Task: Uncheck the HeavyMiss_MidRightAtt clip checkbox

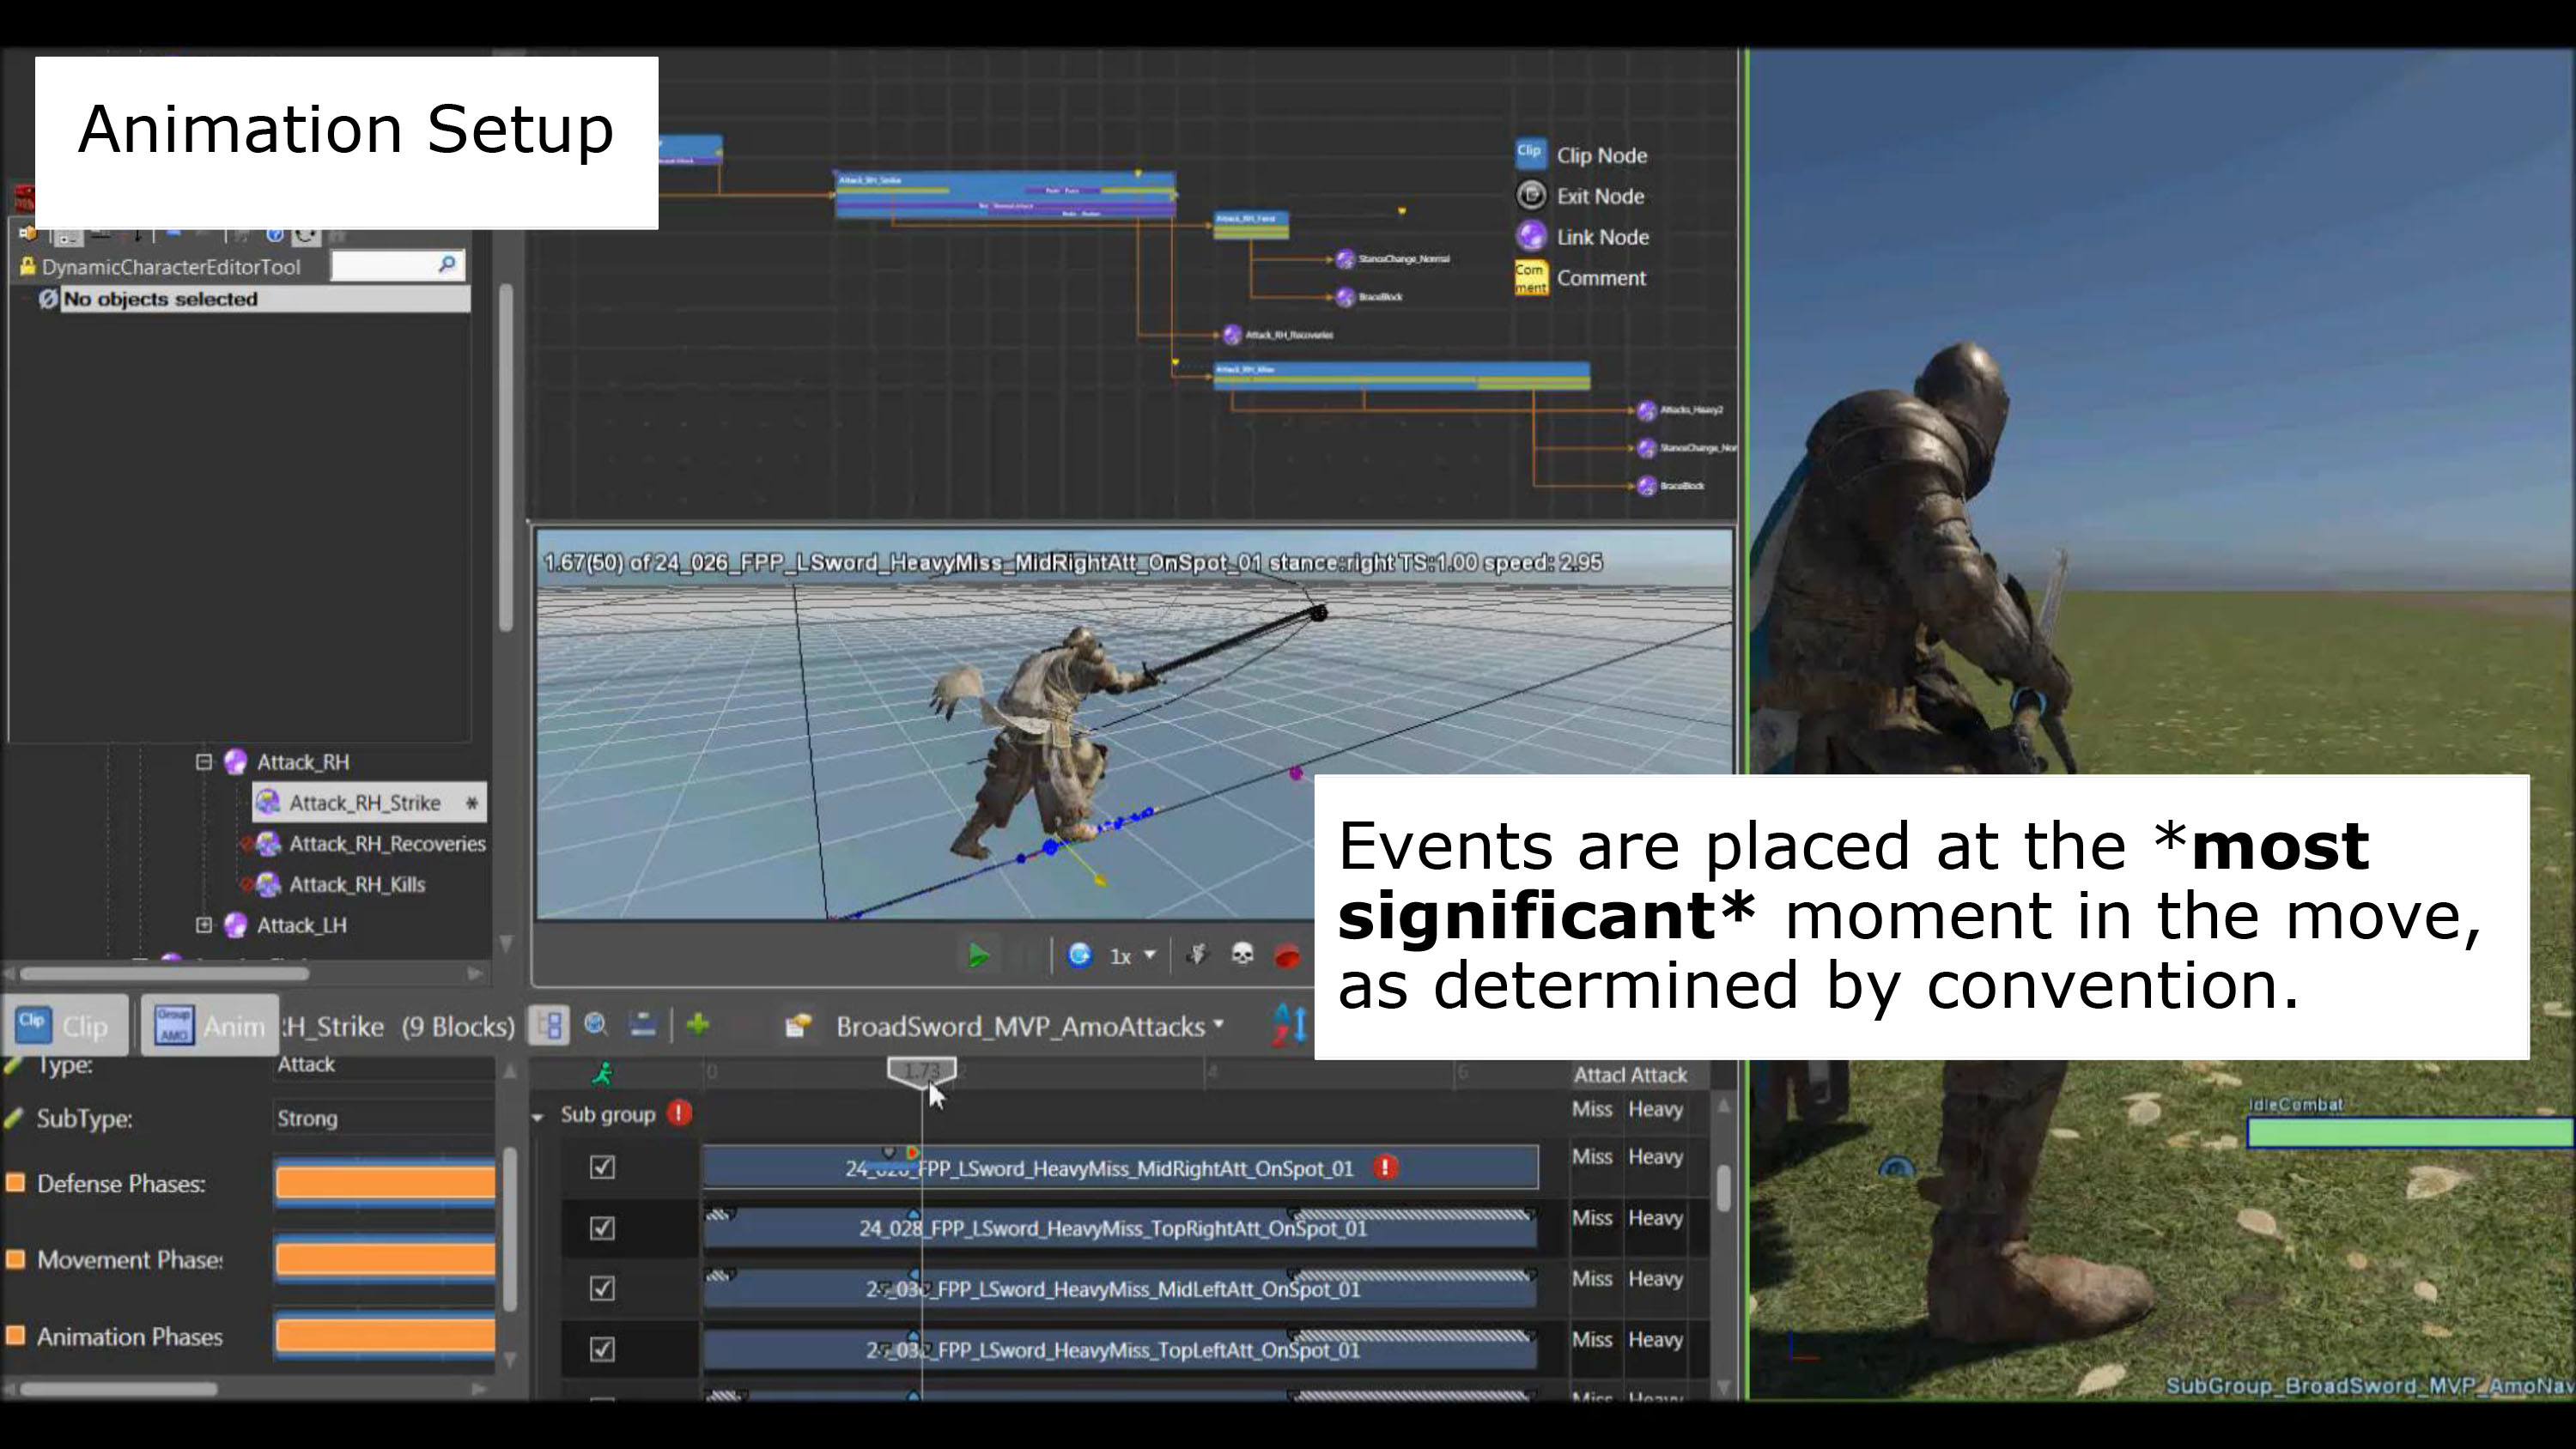Action: [602, 1167]
